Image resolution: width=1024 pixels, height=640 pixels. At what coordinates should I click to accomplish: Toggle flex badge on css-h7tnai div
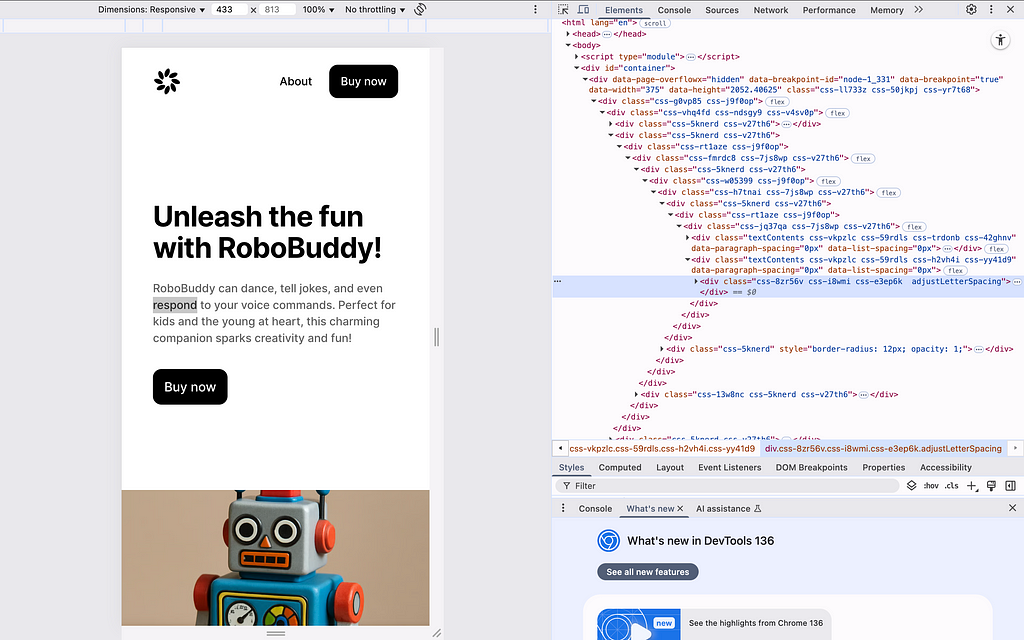click(x=888, y=193)
